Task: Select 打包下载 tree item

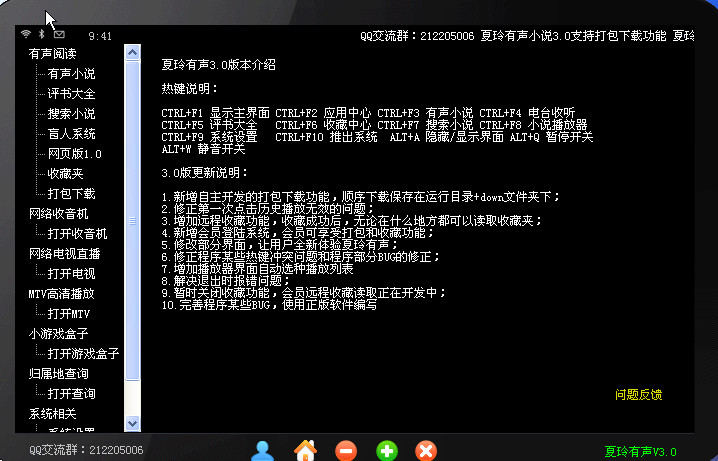Action: click(71, 194)
